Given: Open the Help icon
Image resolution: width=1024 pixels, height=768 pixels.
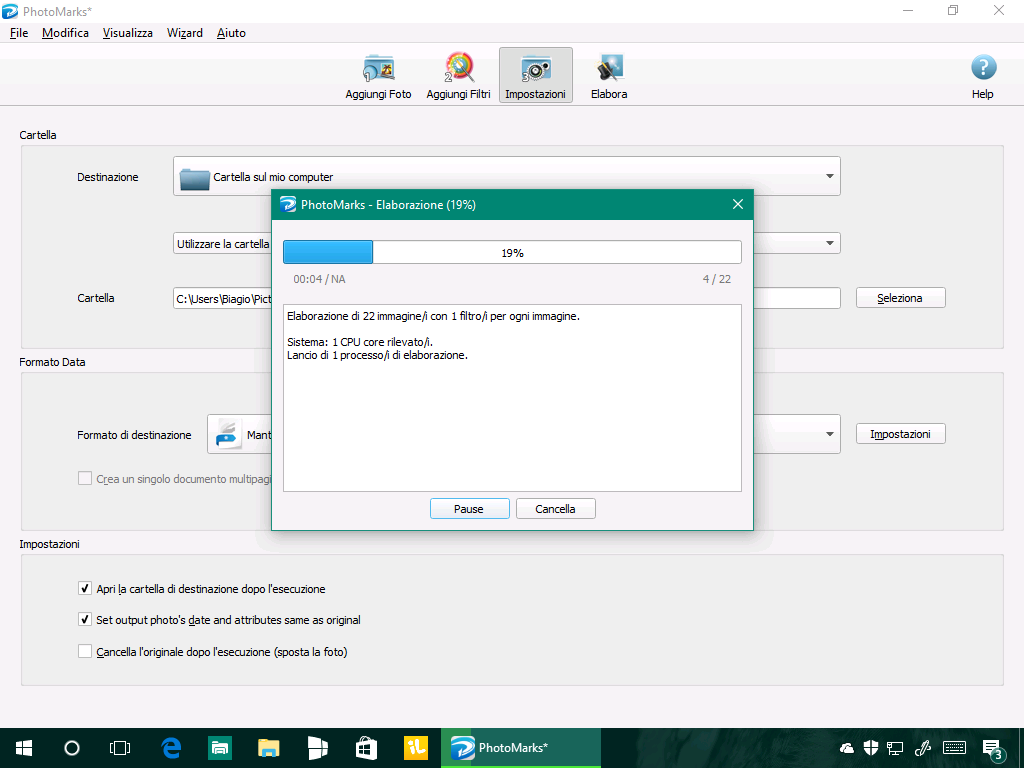Looking at the screenshot, I should point(983,76).
